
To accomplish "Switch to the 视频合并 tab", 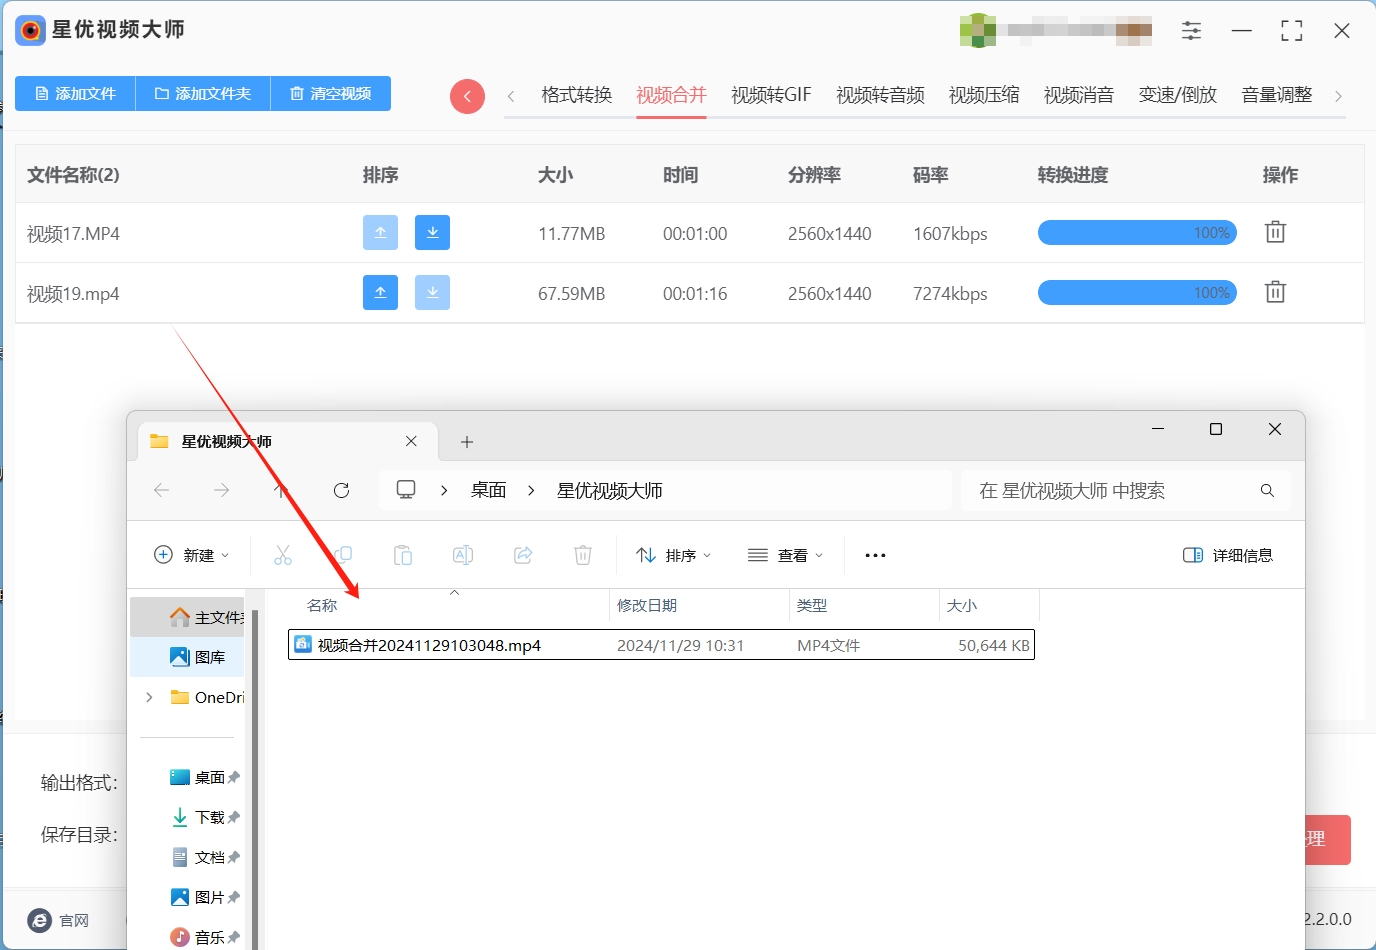I will (671, 95).
